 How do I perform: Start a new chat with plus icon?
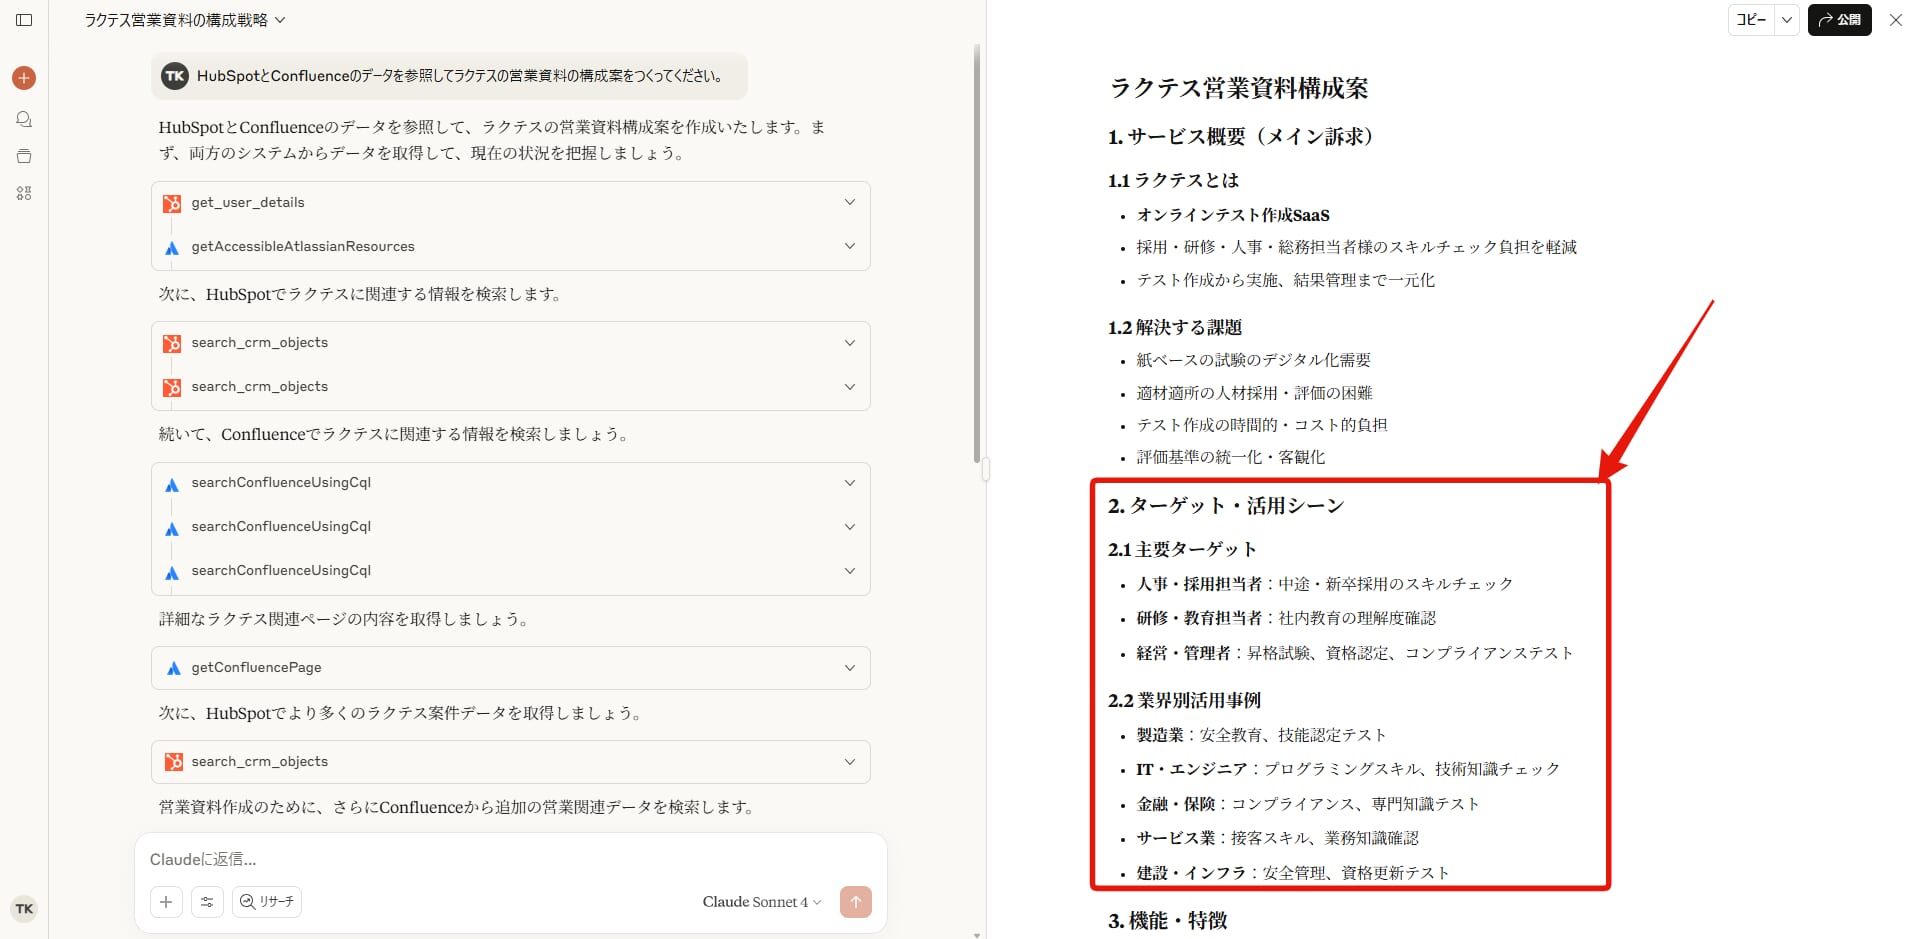click(24, 78)
